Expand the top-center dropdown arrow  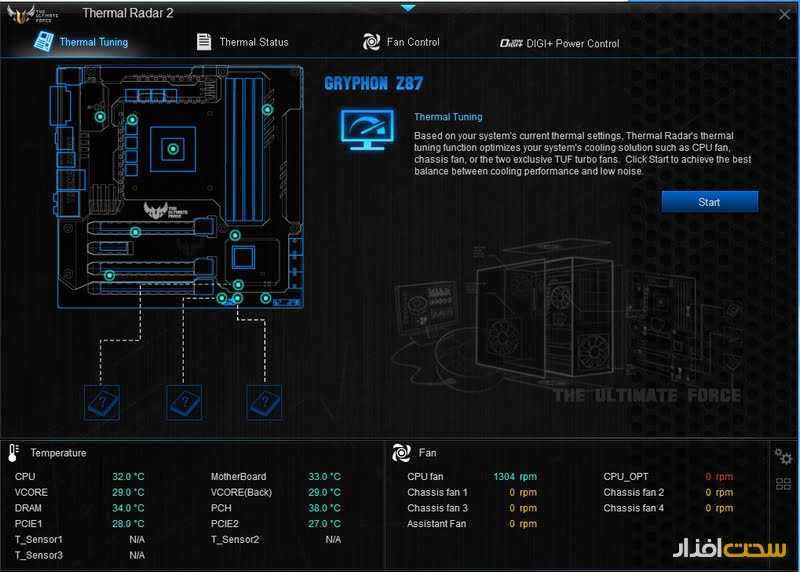click(407, 7)
